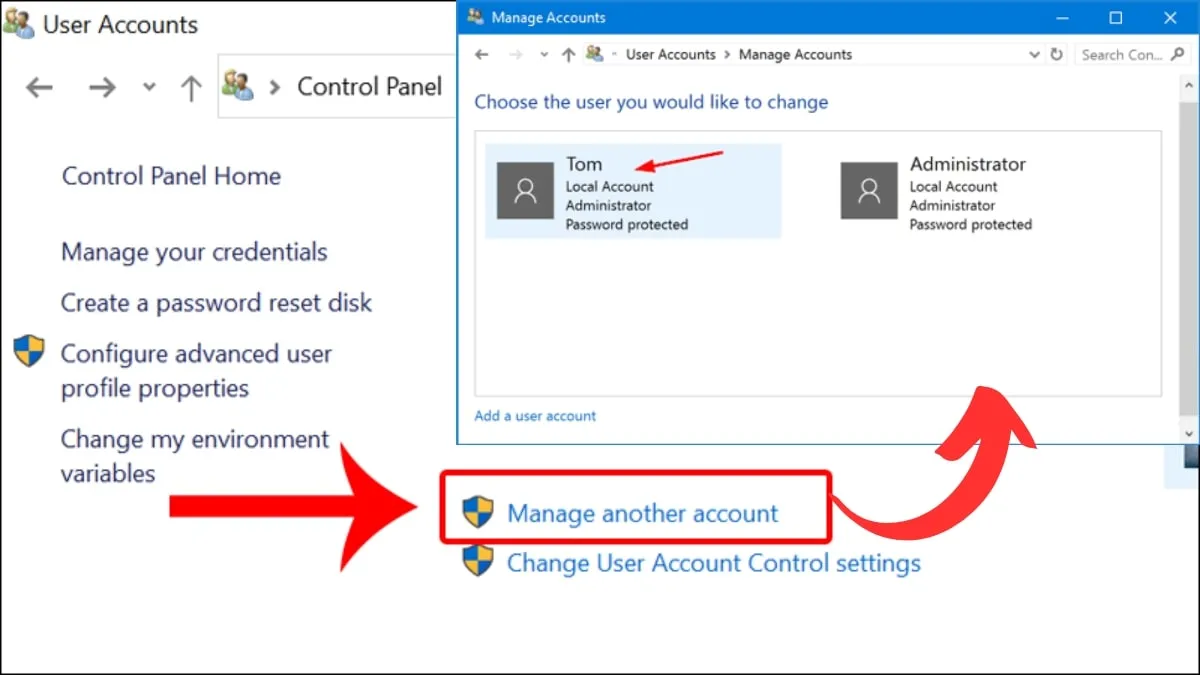Image resolution: width=1200 pixels, height=675 pixels.
Task: Go back in the Manage Accounts window
Action: (482, 55)
